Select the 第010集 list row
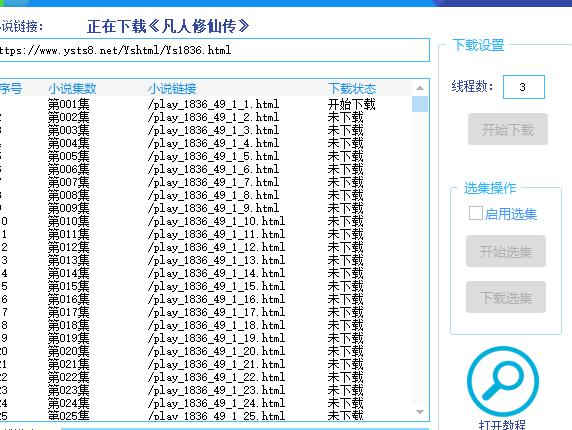The height and width of the screenshot is (430, 572). (x=206, y=221)
